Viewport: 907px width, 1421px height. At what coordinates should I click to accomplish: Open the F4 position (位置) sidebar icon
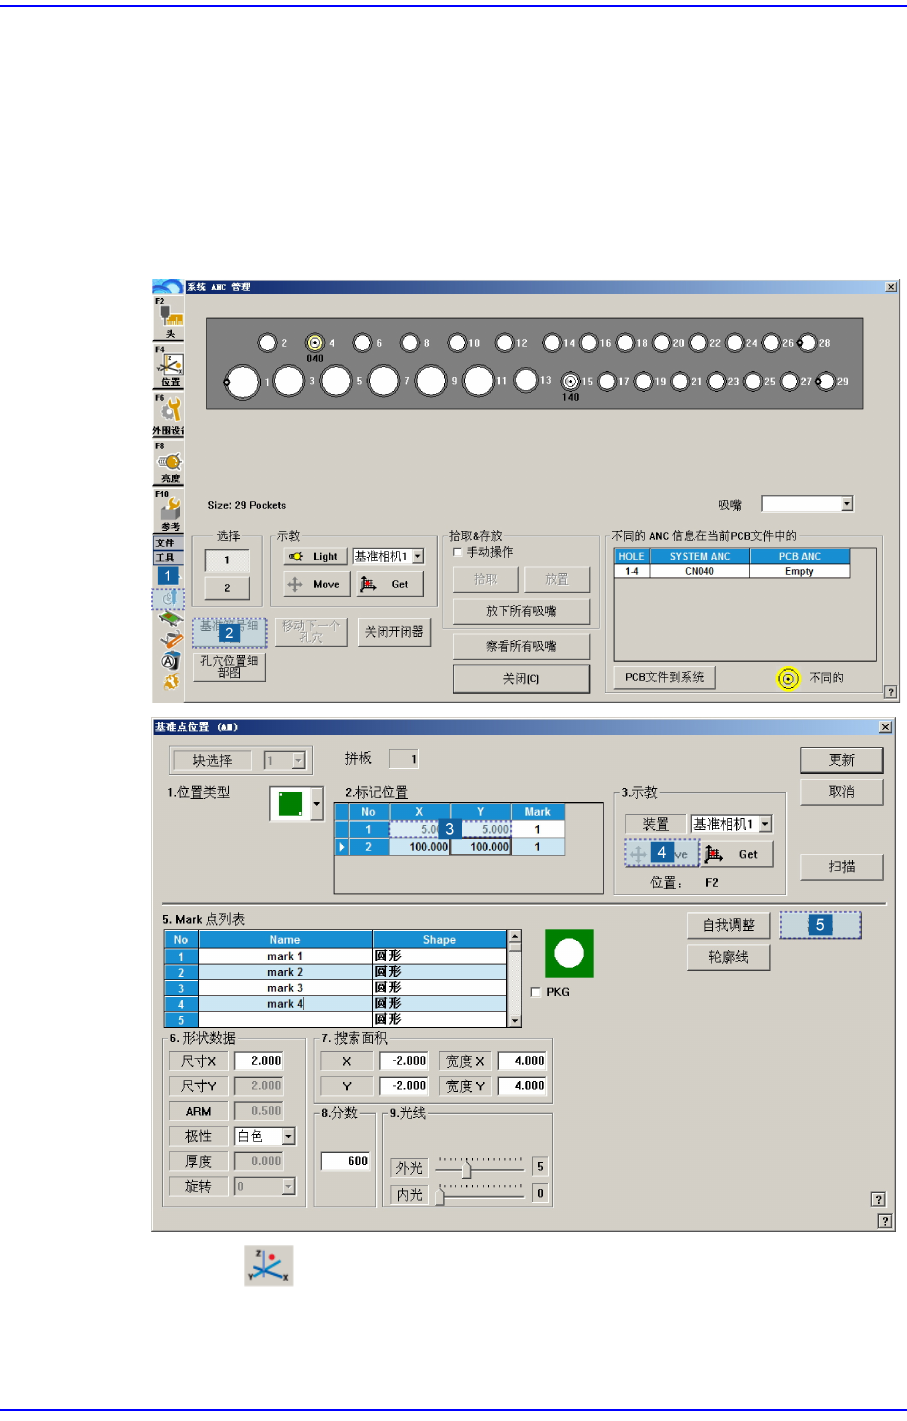coord(169,366)
